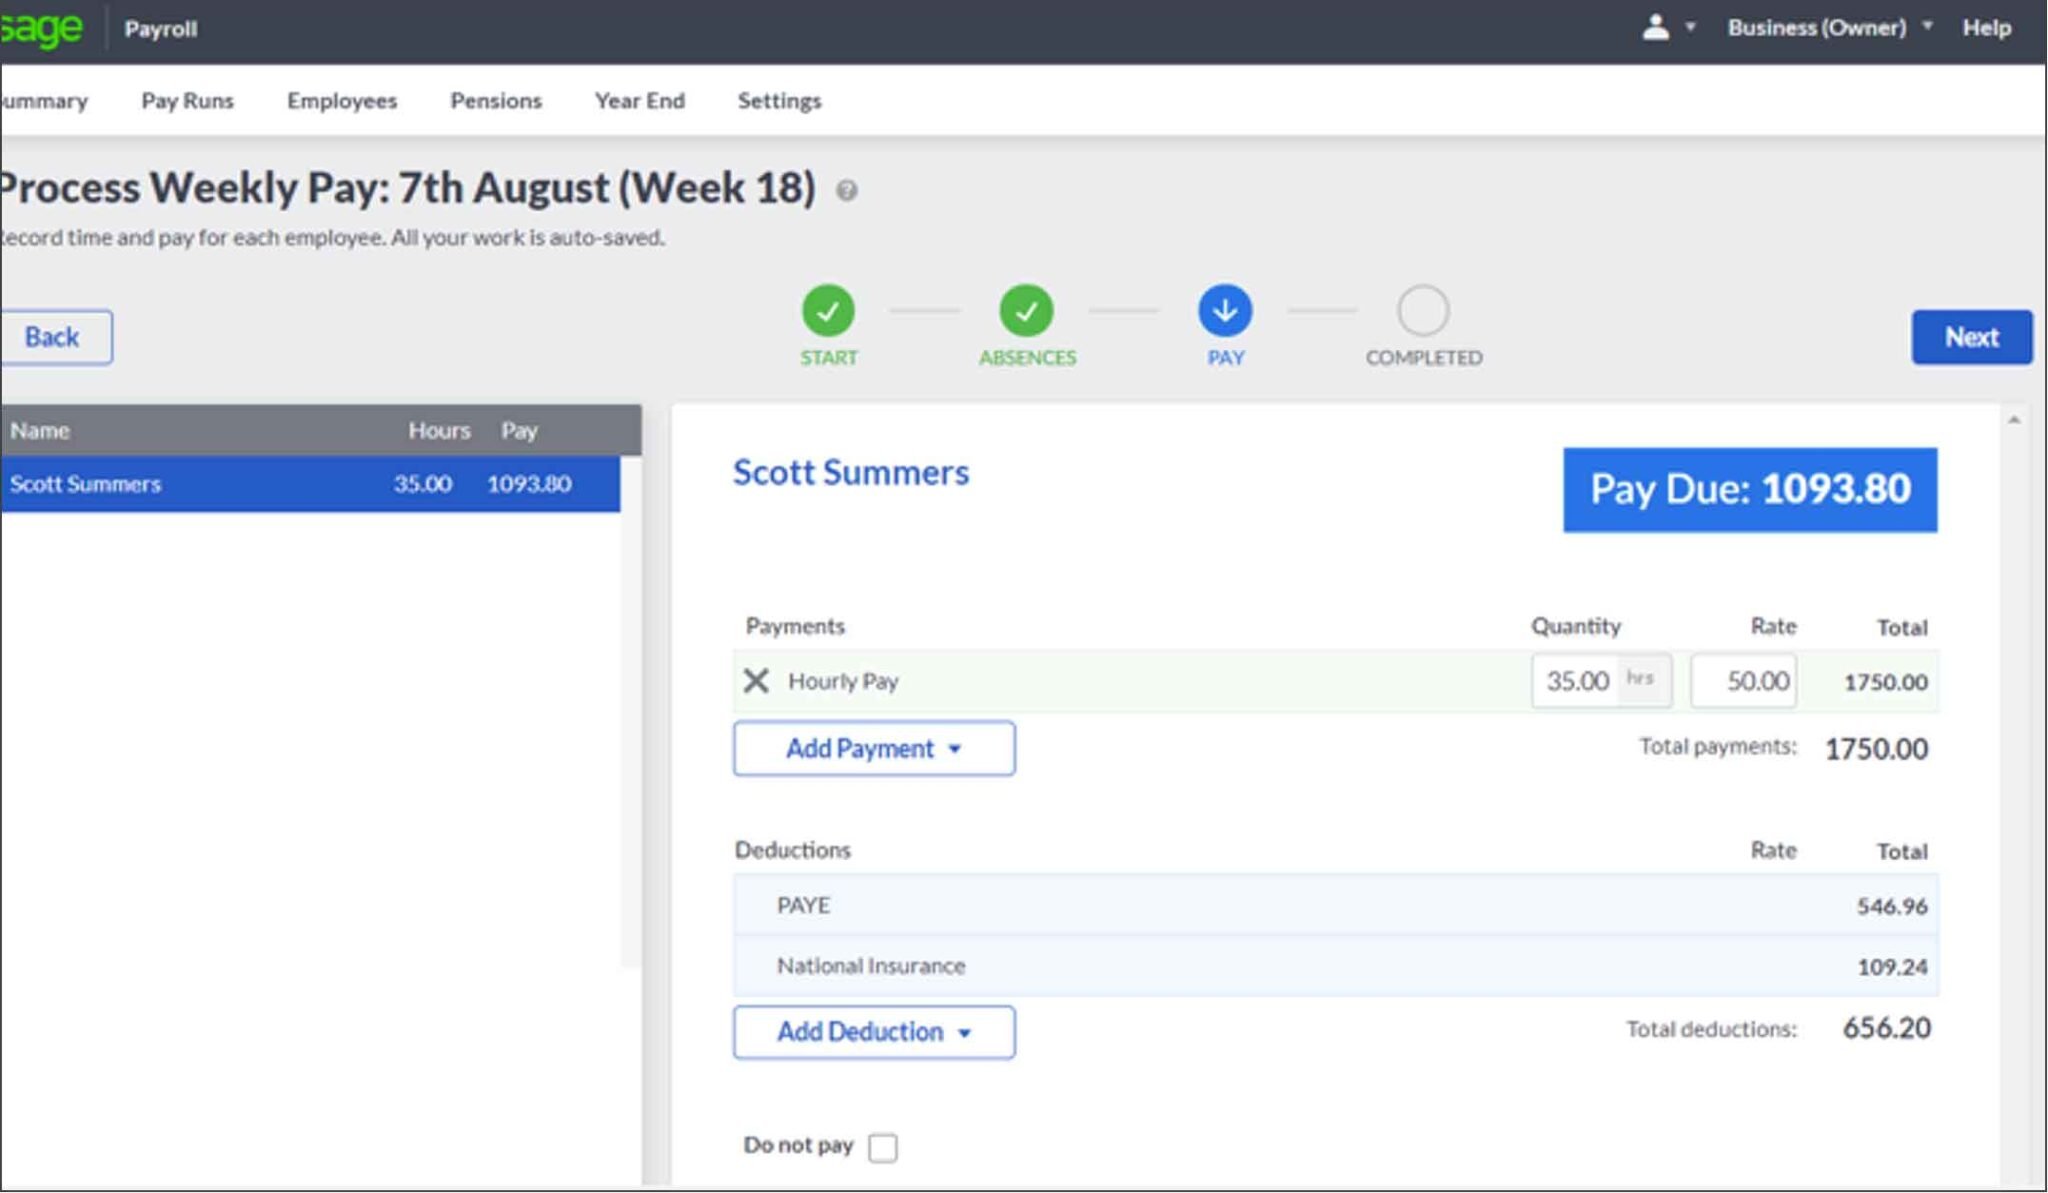The width and height of the screenshot is (2048, 1193).
Task: Click the Absences step checkmark icon
Action: click(x=1028, y=311)
